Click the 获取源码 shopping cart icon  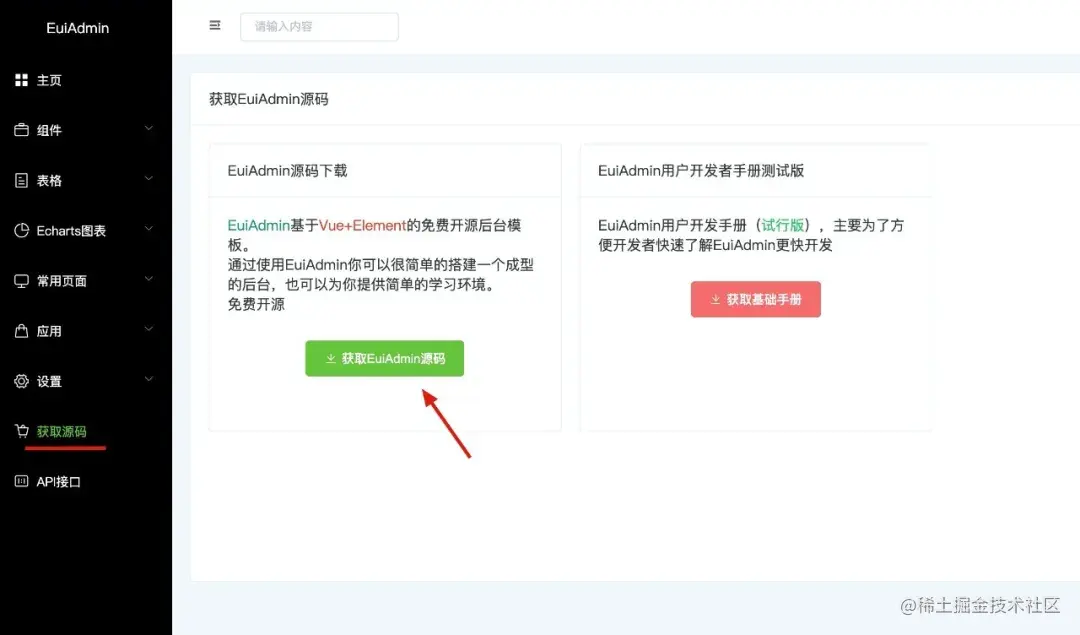(x=21, y=431)
